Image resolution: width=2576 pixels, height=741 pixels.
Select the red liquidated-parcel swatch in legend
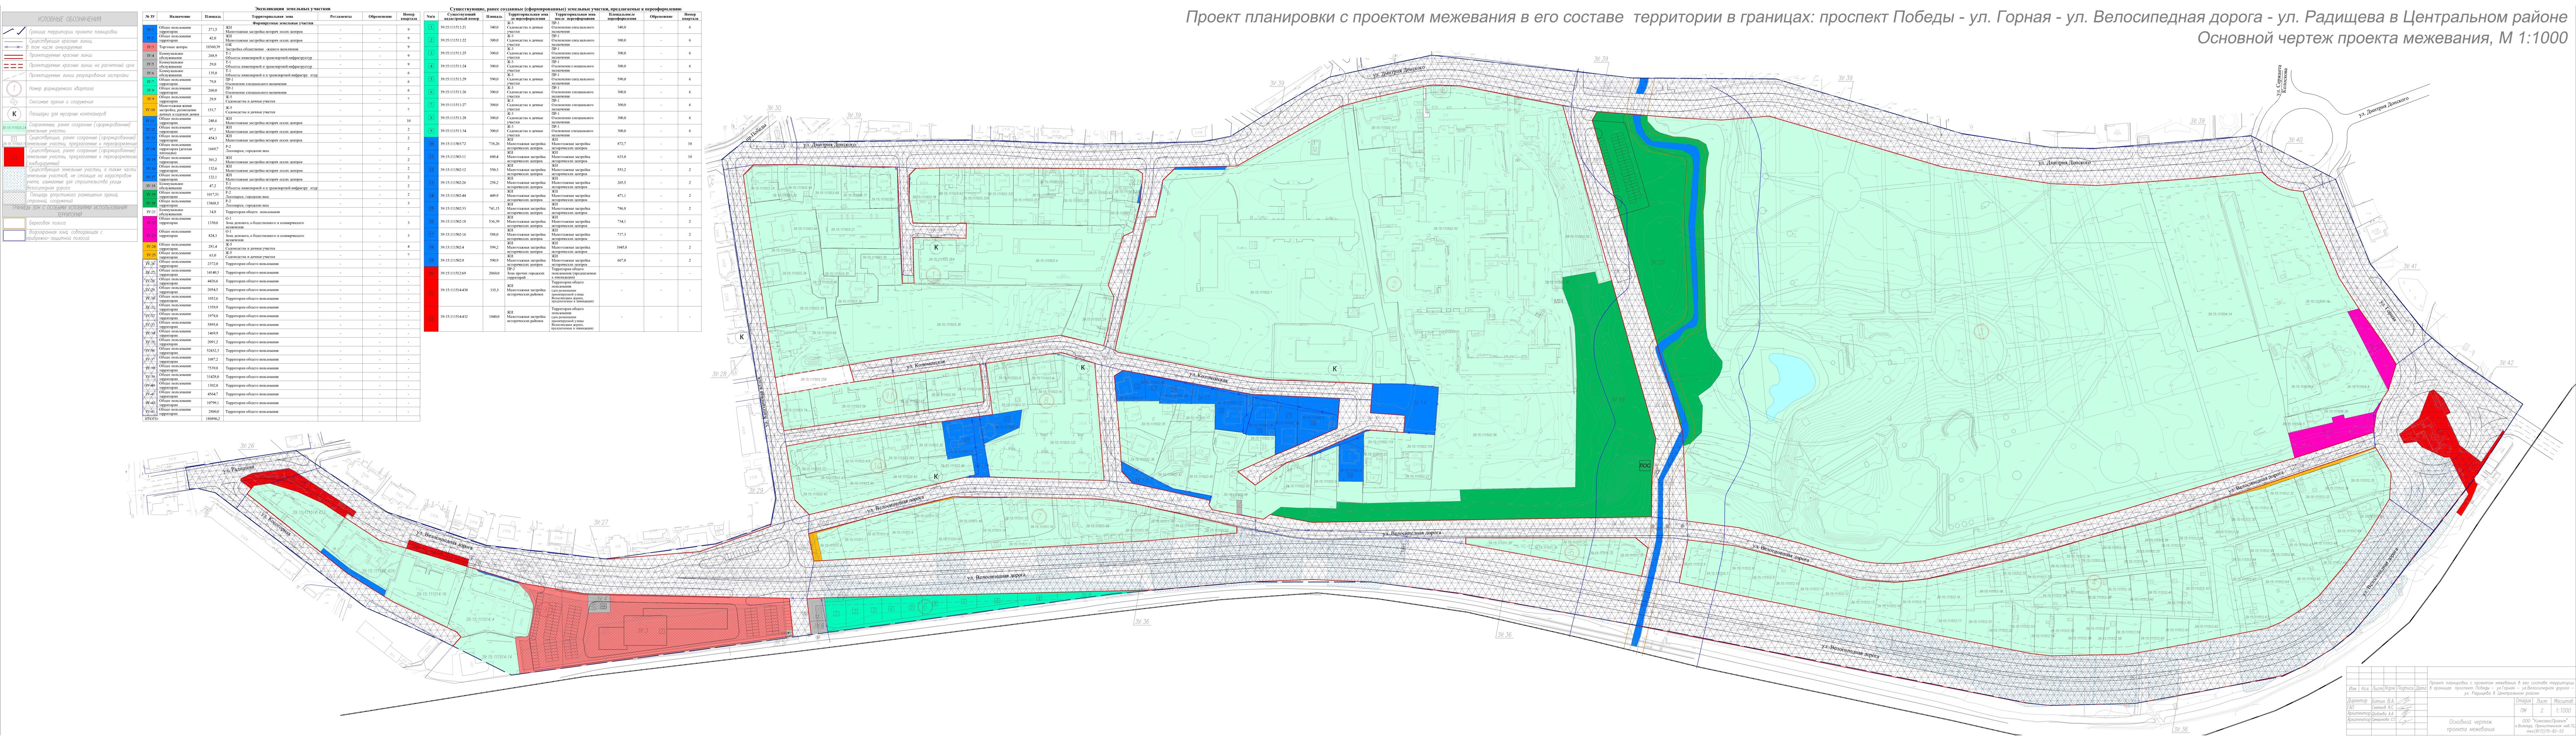point(14,157)
